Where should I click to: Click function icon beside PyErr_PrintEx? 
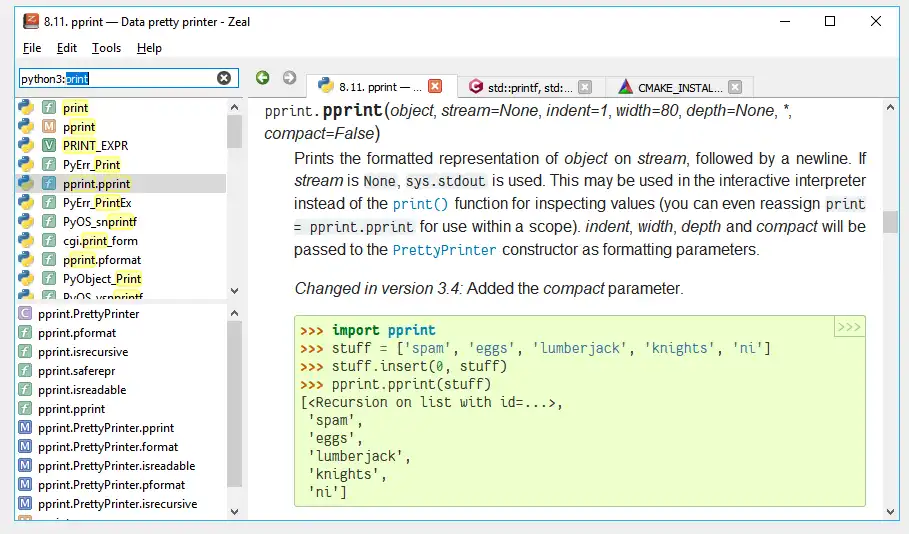[49, 202]
